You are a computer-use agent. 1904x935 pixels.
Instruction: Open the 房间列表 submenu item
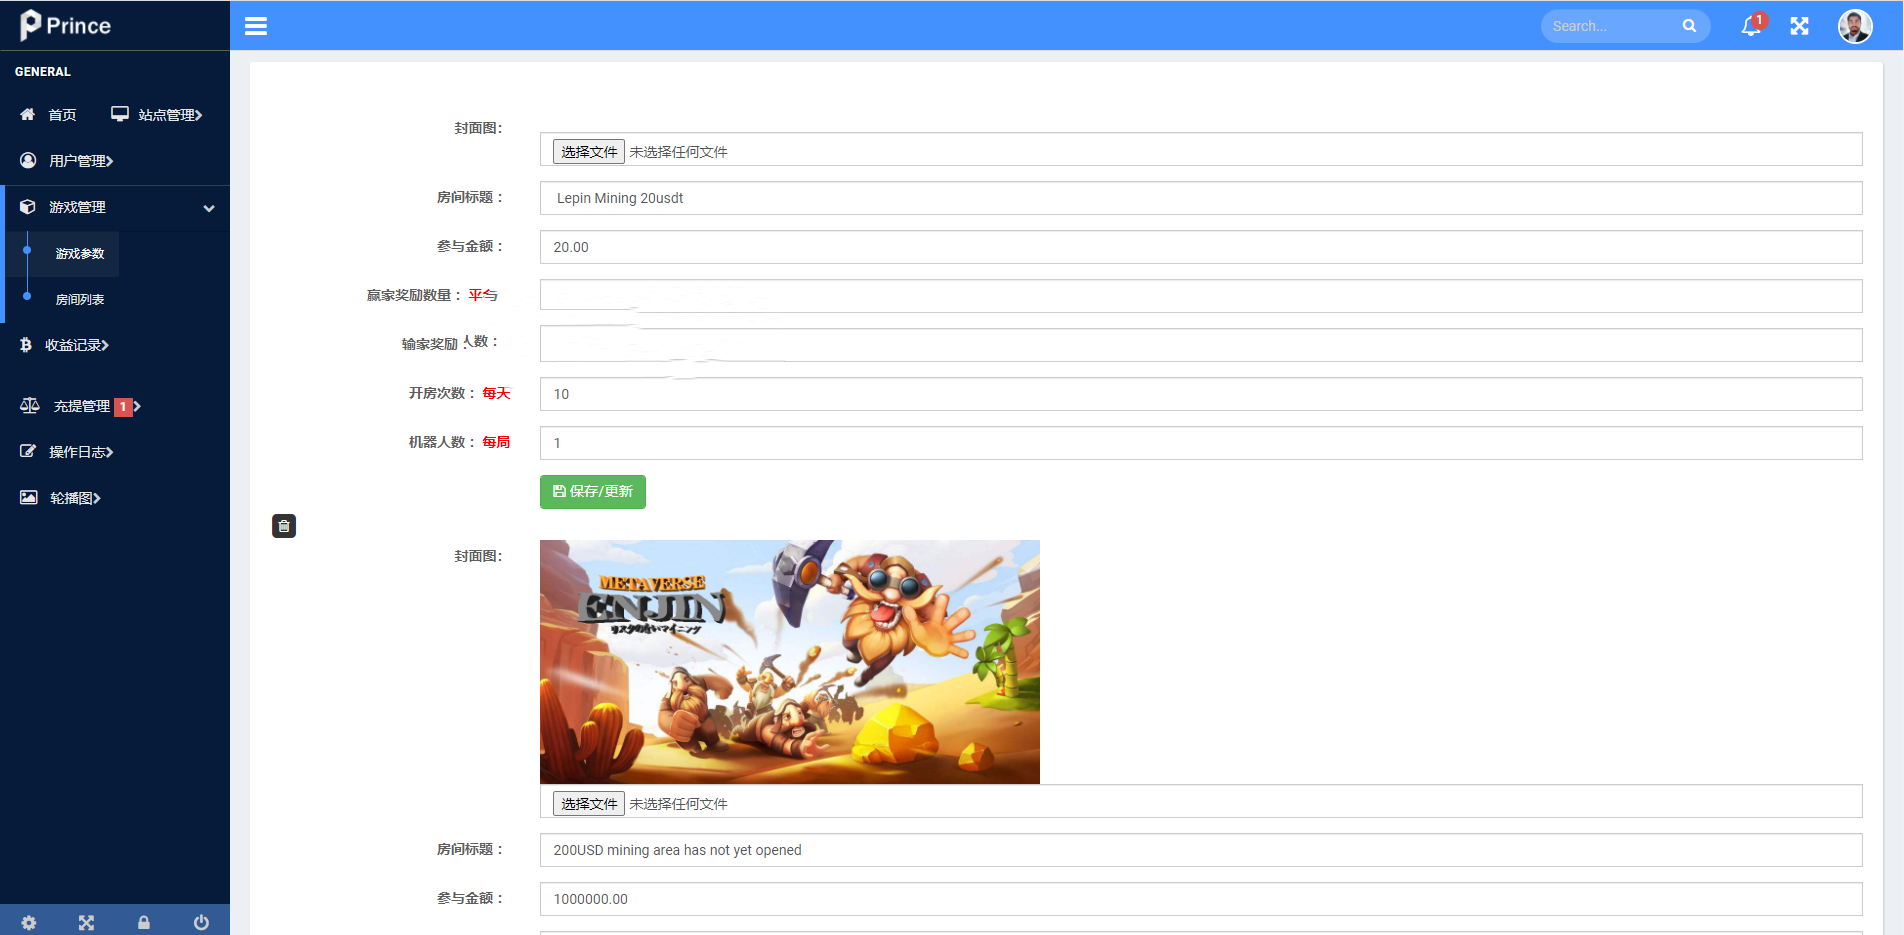(x=80, y=299)
